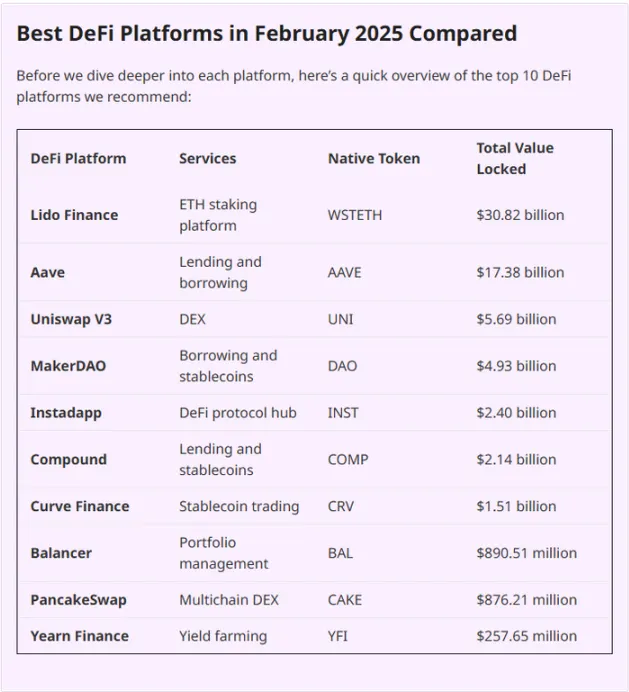The width and height of the screenshot is (629, 692).
Task: Click the WSTETH native token cell
Action: [355, 215]
